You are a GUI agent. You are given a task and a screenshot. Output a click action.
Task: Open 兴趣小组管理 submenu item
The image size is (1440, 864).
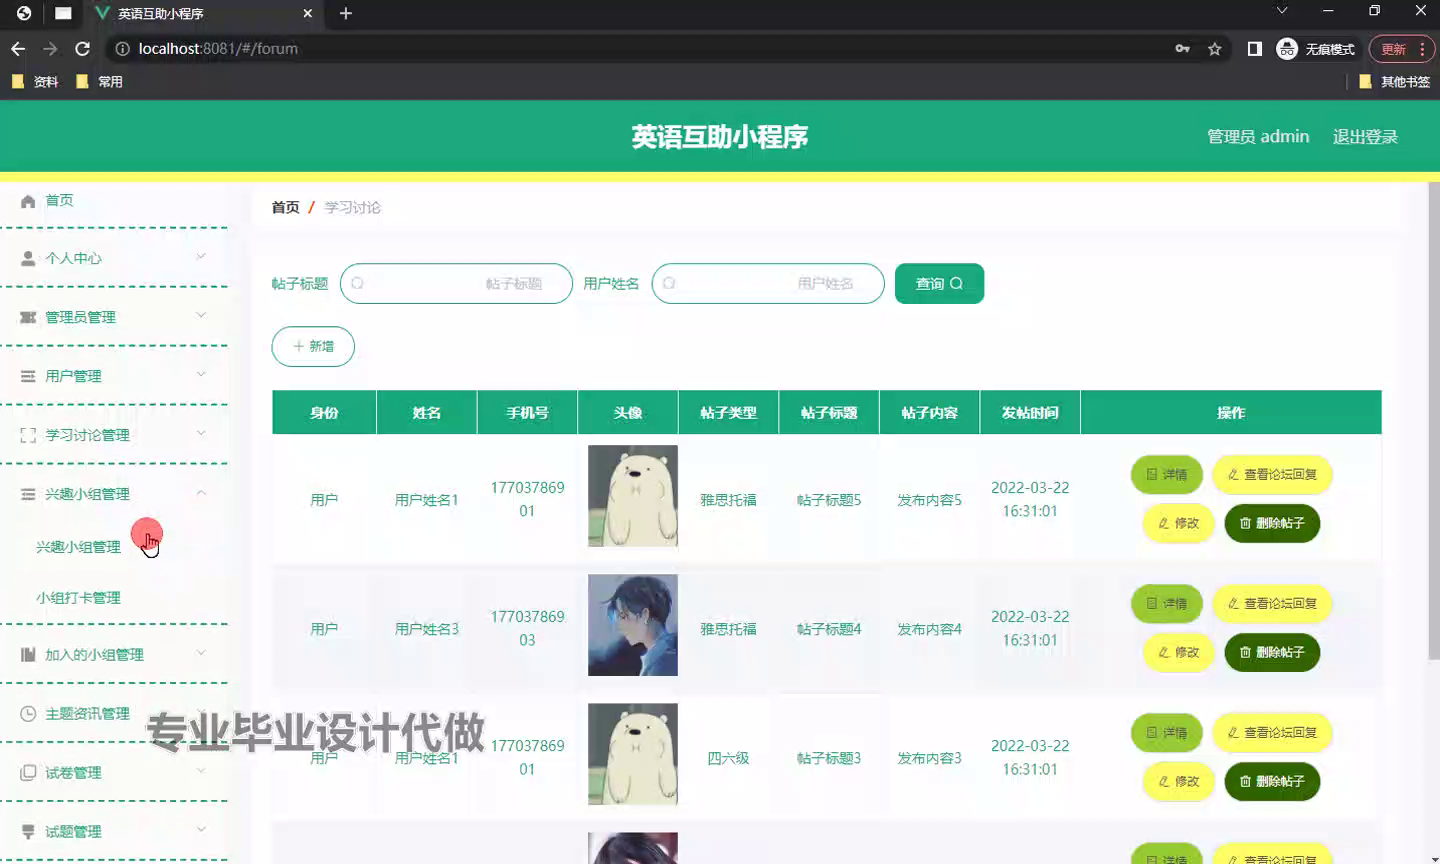78,547
